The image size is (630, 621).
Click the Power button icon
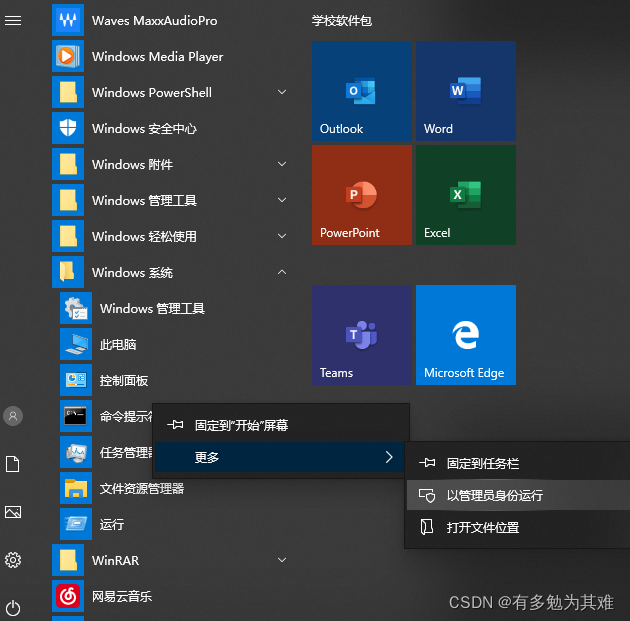(x=13, y=608)
